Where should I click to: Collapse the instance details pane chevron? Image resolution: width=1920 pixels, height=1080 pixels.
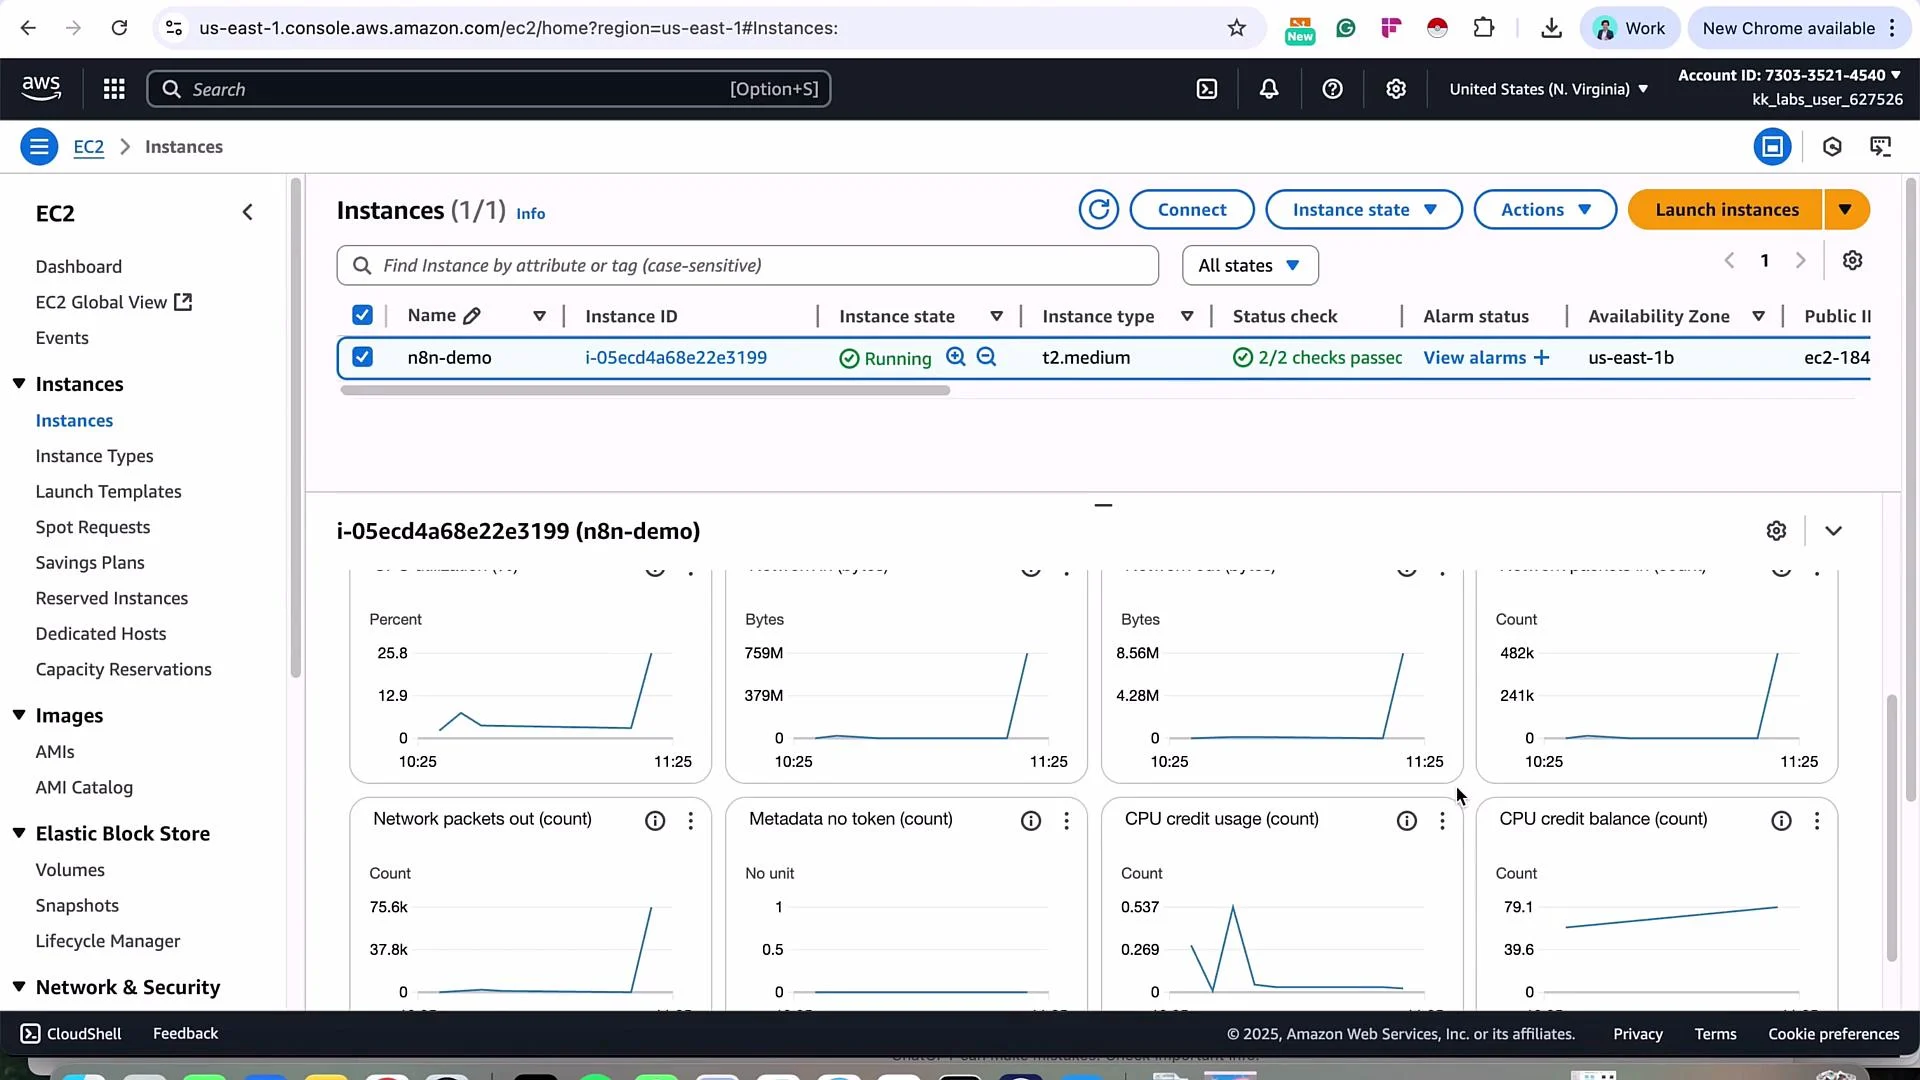pyautogui.click(x=1833, y=531)
